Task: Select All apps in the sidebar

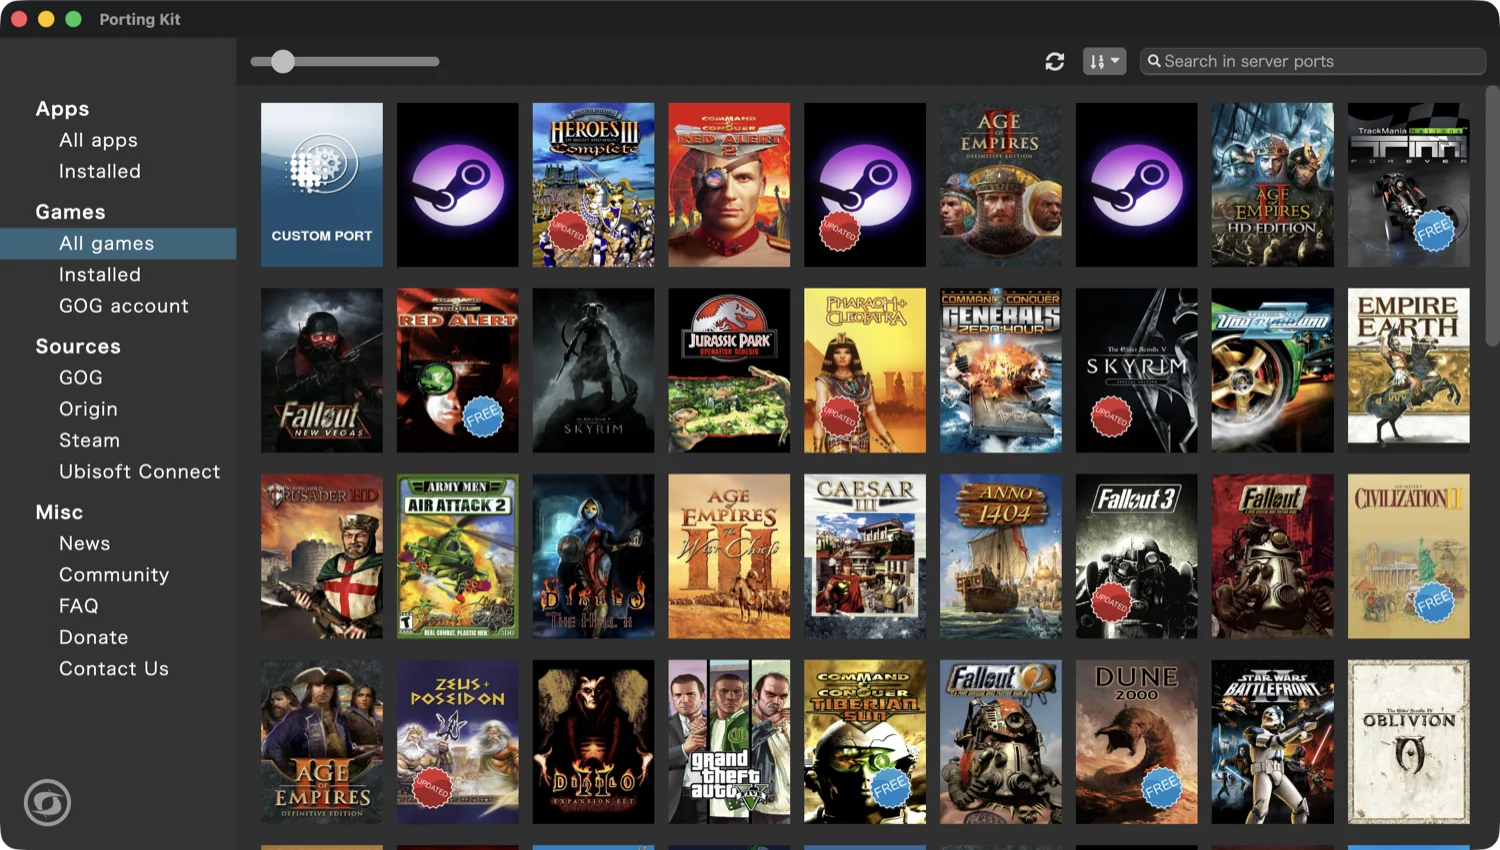Action: tap(98, 140)
